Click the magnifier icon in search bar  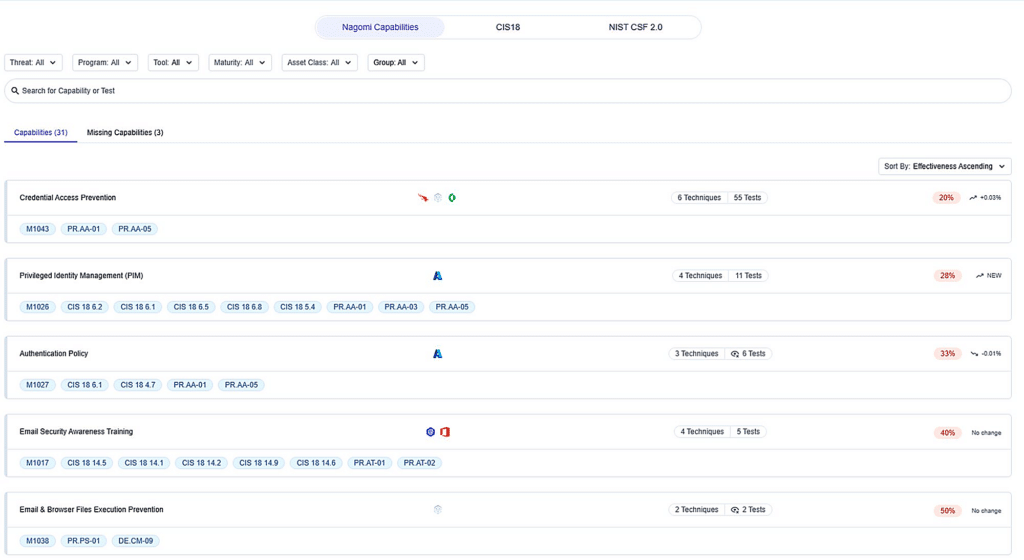click(x=15, y=91)
